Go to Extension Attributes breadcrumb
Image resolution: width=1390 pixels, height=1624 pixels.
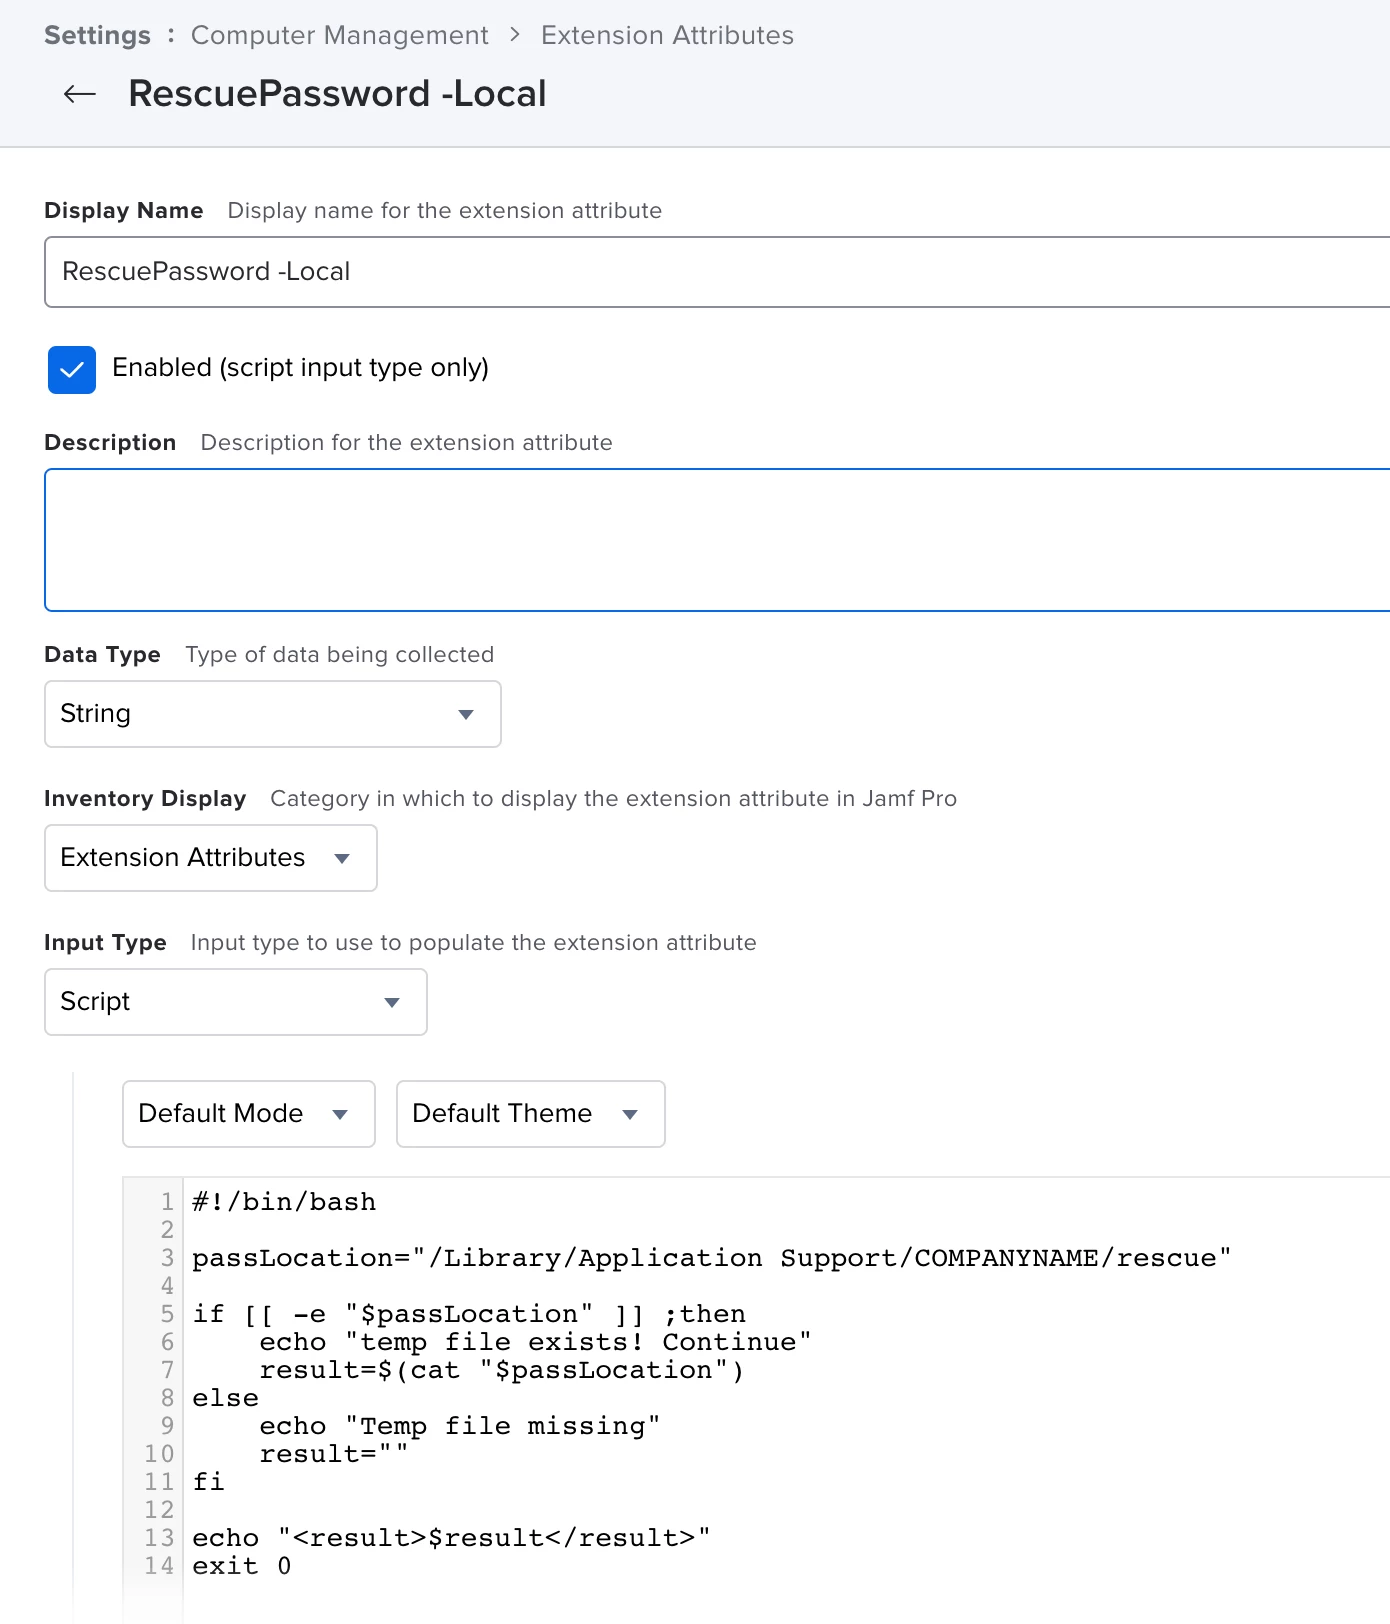click(x=667, y=35)
